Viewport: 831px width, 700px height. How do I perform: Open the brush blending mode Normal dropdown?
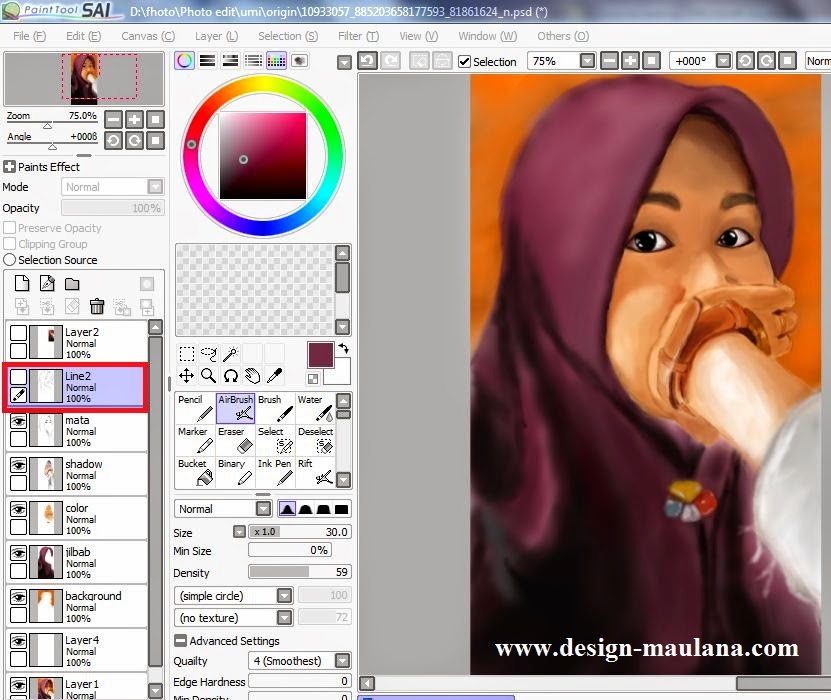pyautogui.click(x=263, y=509)
